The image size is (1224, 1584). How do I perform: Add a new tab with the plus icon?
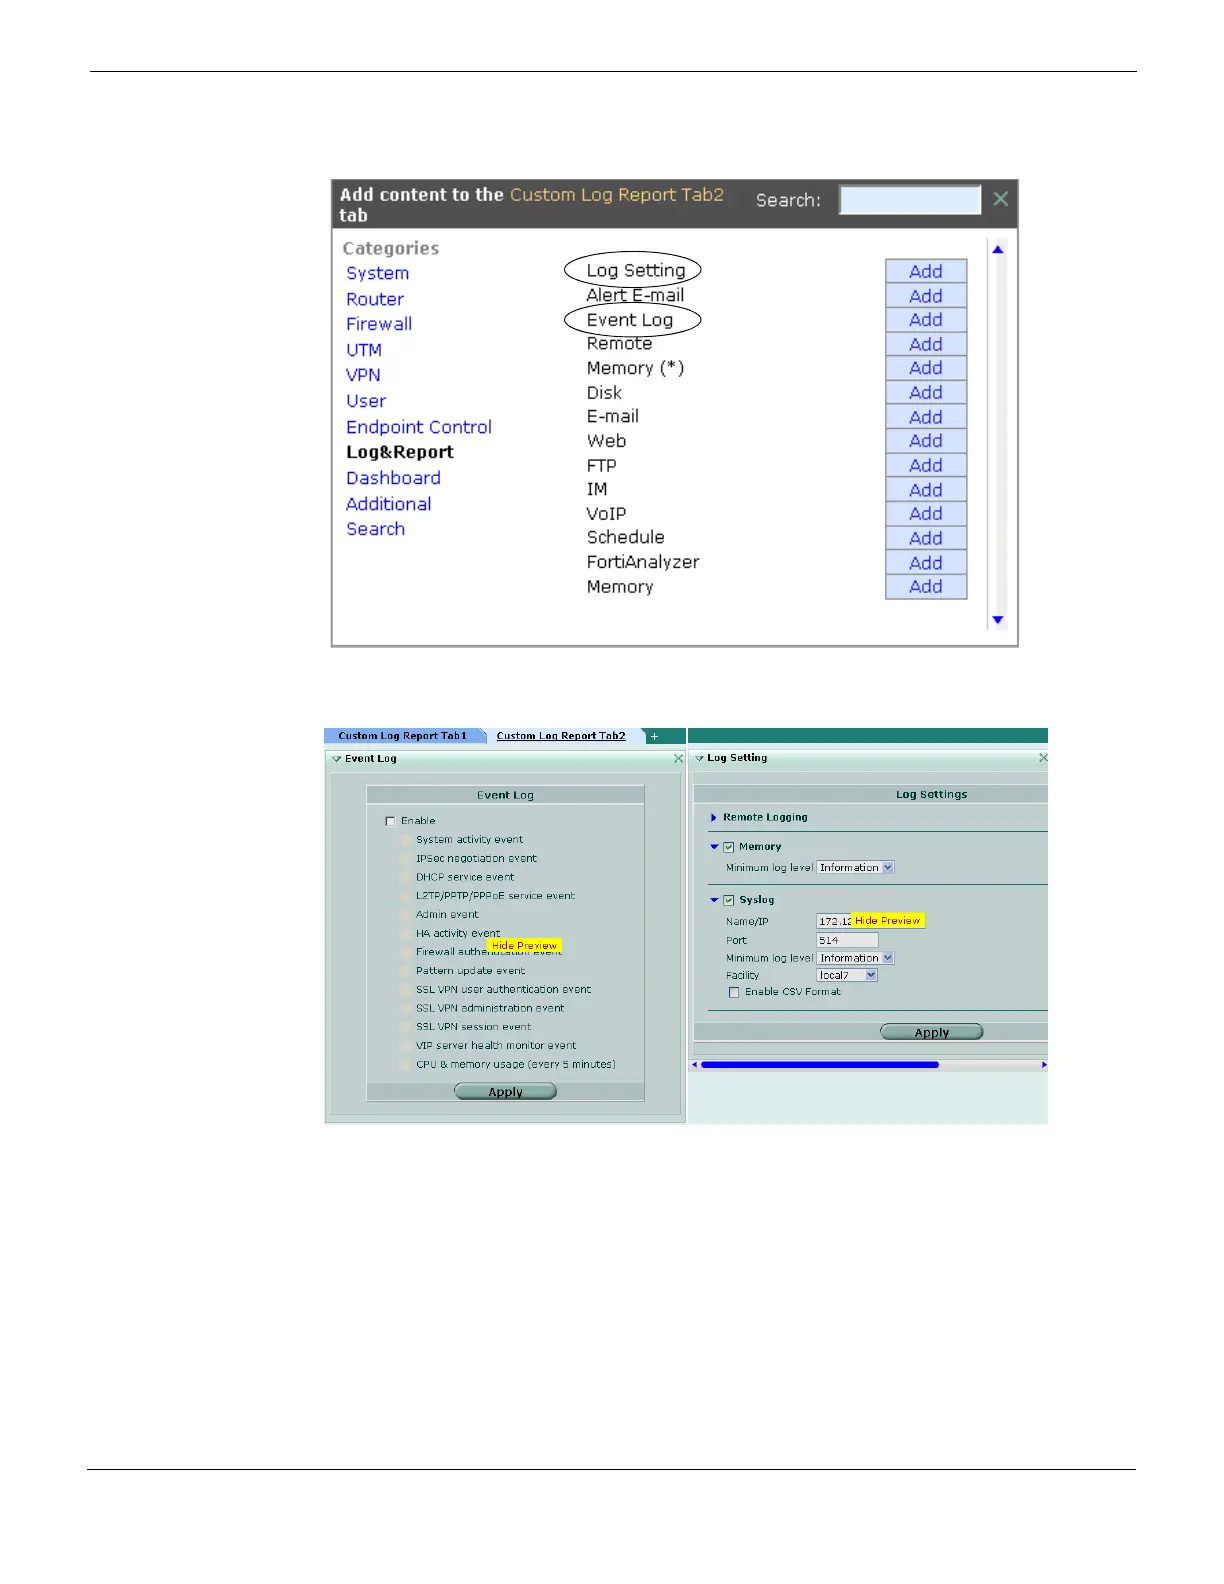pyautogui.click(x=655, y=736)
